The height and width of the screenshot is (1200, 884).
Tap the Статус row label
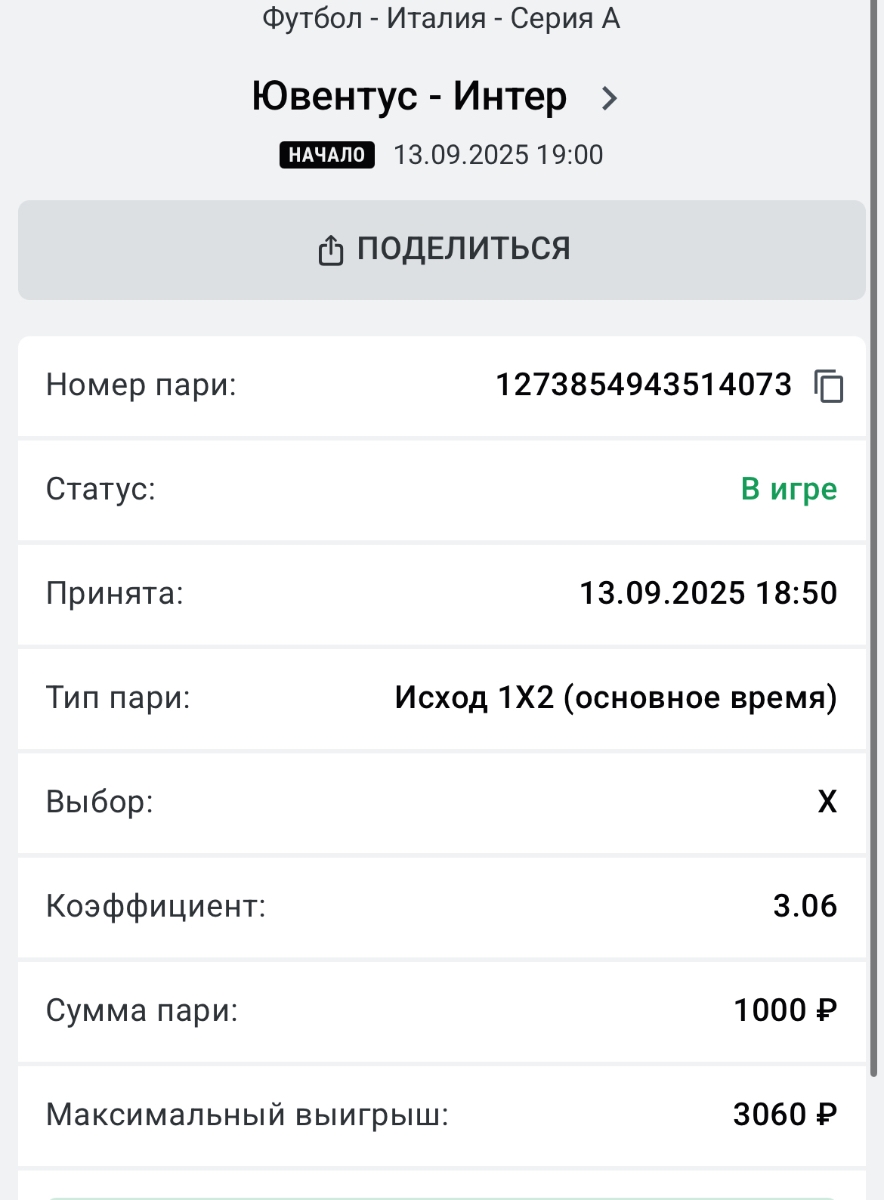tap(101, 489)
